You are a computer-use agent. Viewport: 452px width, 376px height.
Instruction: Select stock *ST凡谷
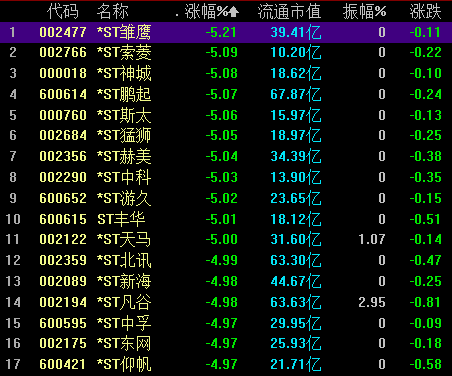(124, 302)
